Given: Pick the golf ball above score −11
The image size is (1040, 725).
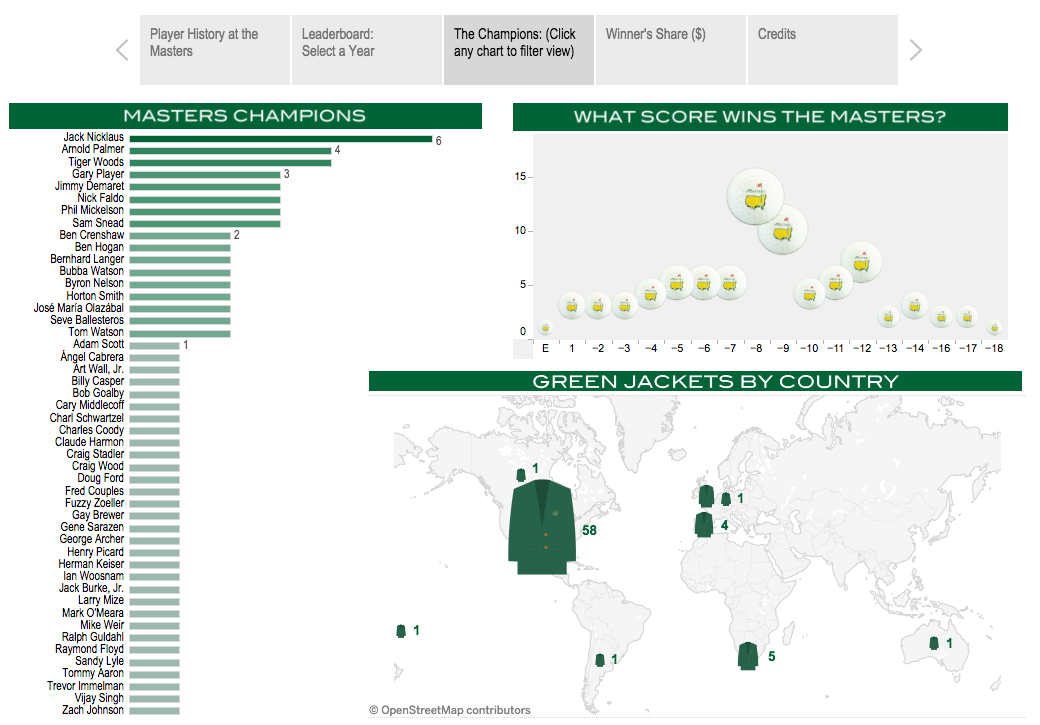Looking at the screenshot, I should (836, 283).
